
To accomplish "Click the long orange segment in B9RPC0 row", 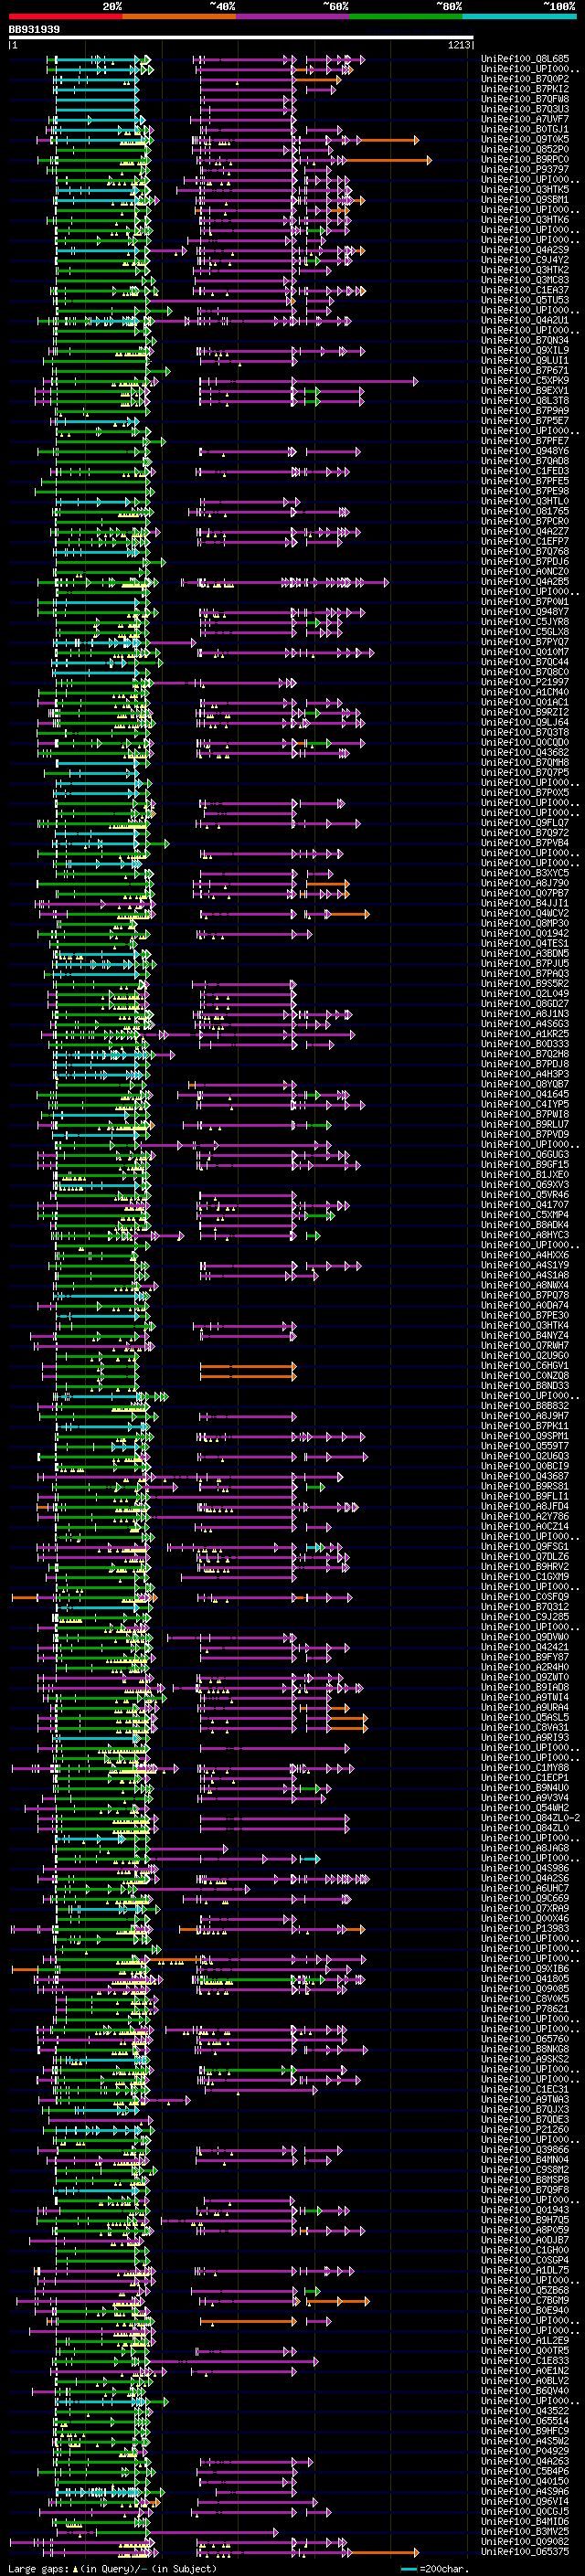I will click(388, 160).
